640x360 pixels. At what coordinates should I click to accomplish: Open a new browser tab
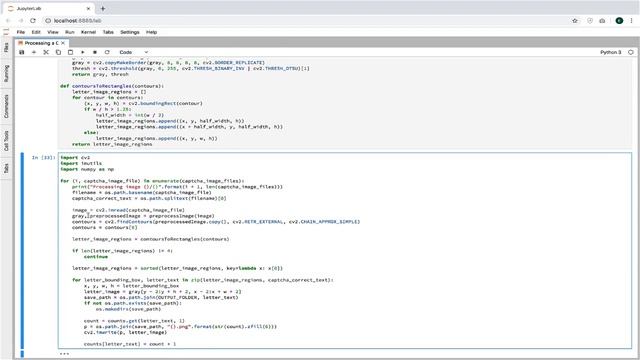pos(103,8)
